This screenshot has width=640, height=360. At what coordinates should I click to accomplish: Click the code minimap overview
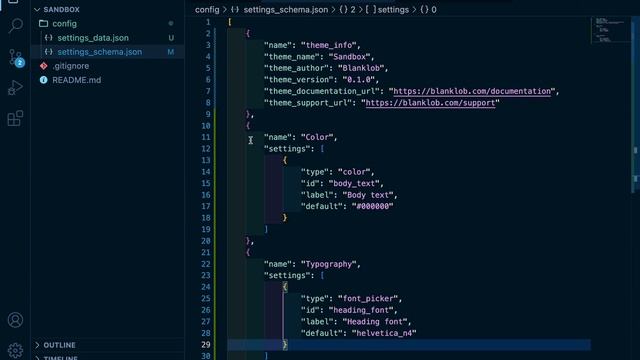click(610, 29)
